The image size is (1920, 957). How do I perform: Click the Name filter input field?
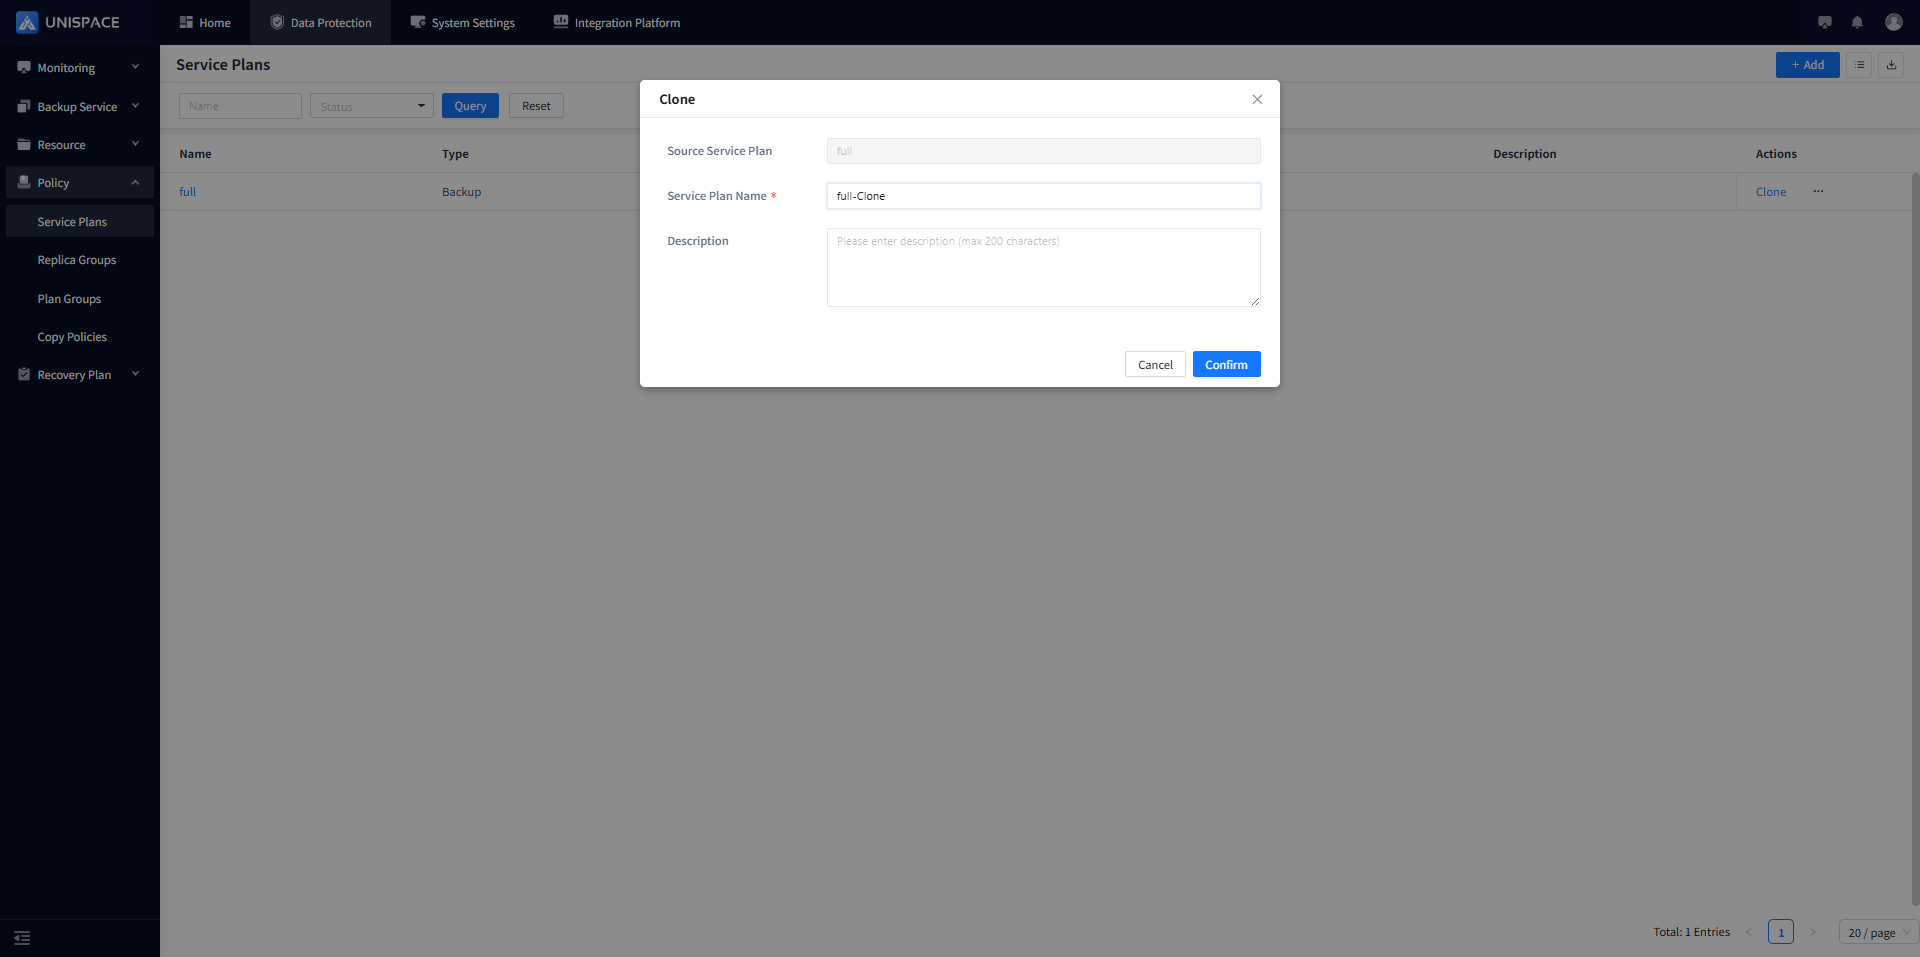click(240, 106)
